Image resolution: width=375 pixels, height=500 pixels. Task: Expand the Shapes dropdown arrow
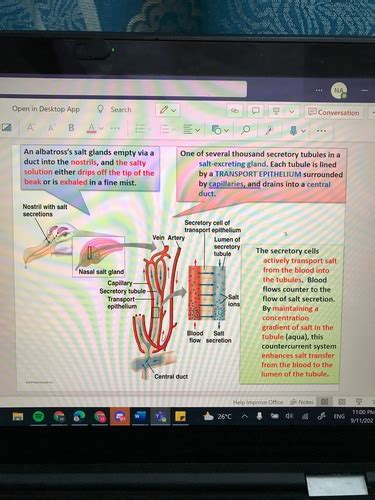[227, 130]
